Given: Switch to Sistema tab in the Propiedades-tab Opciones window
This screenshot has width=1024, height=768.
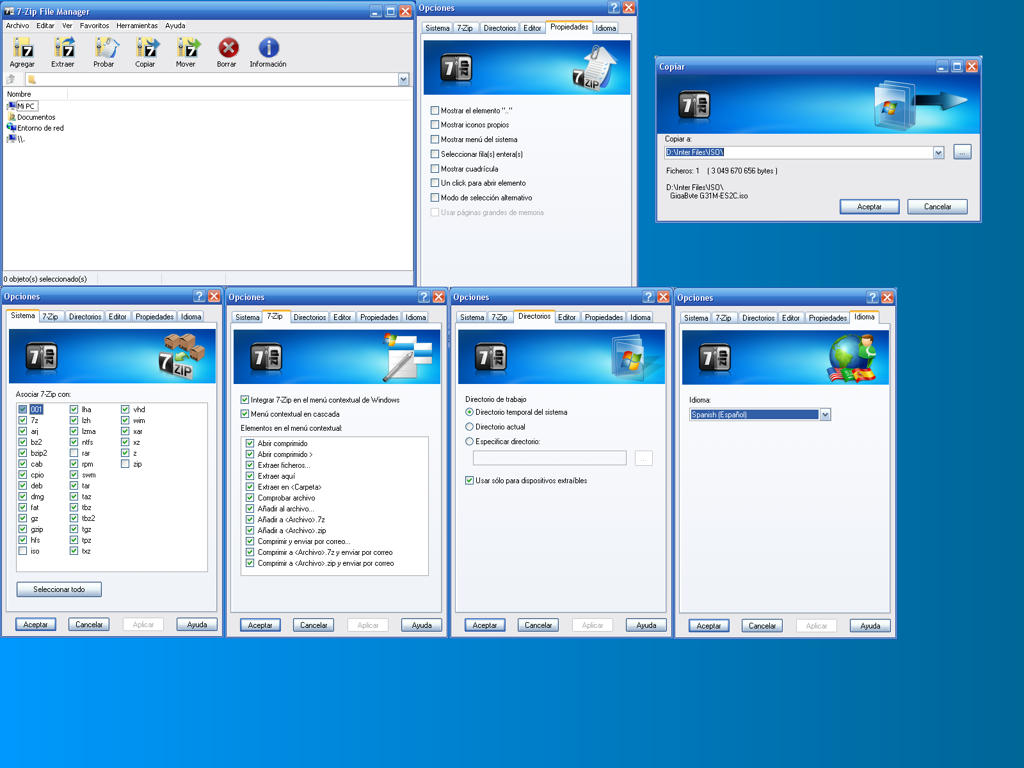Looking at the screenshot, I should point(437,28).
